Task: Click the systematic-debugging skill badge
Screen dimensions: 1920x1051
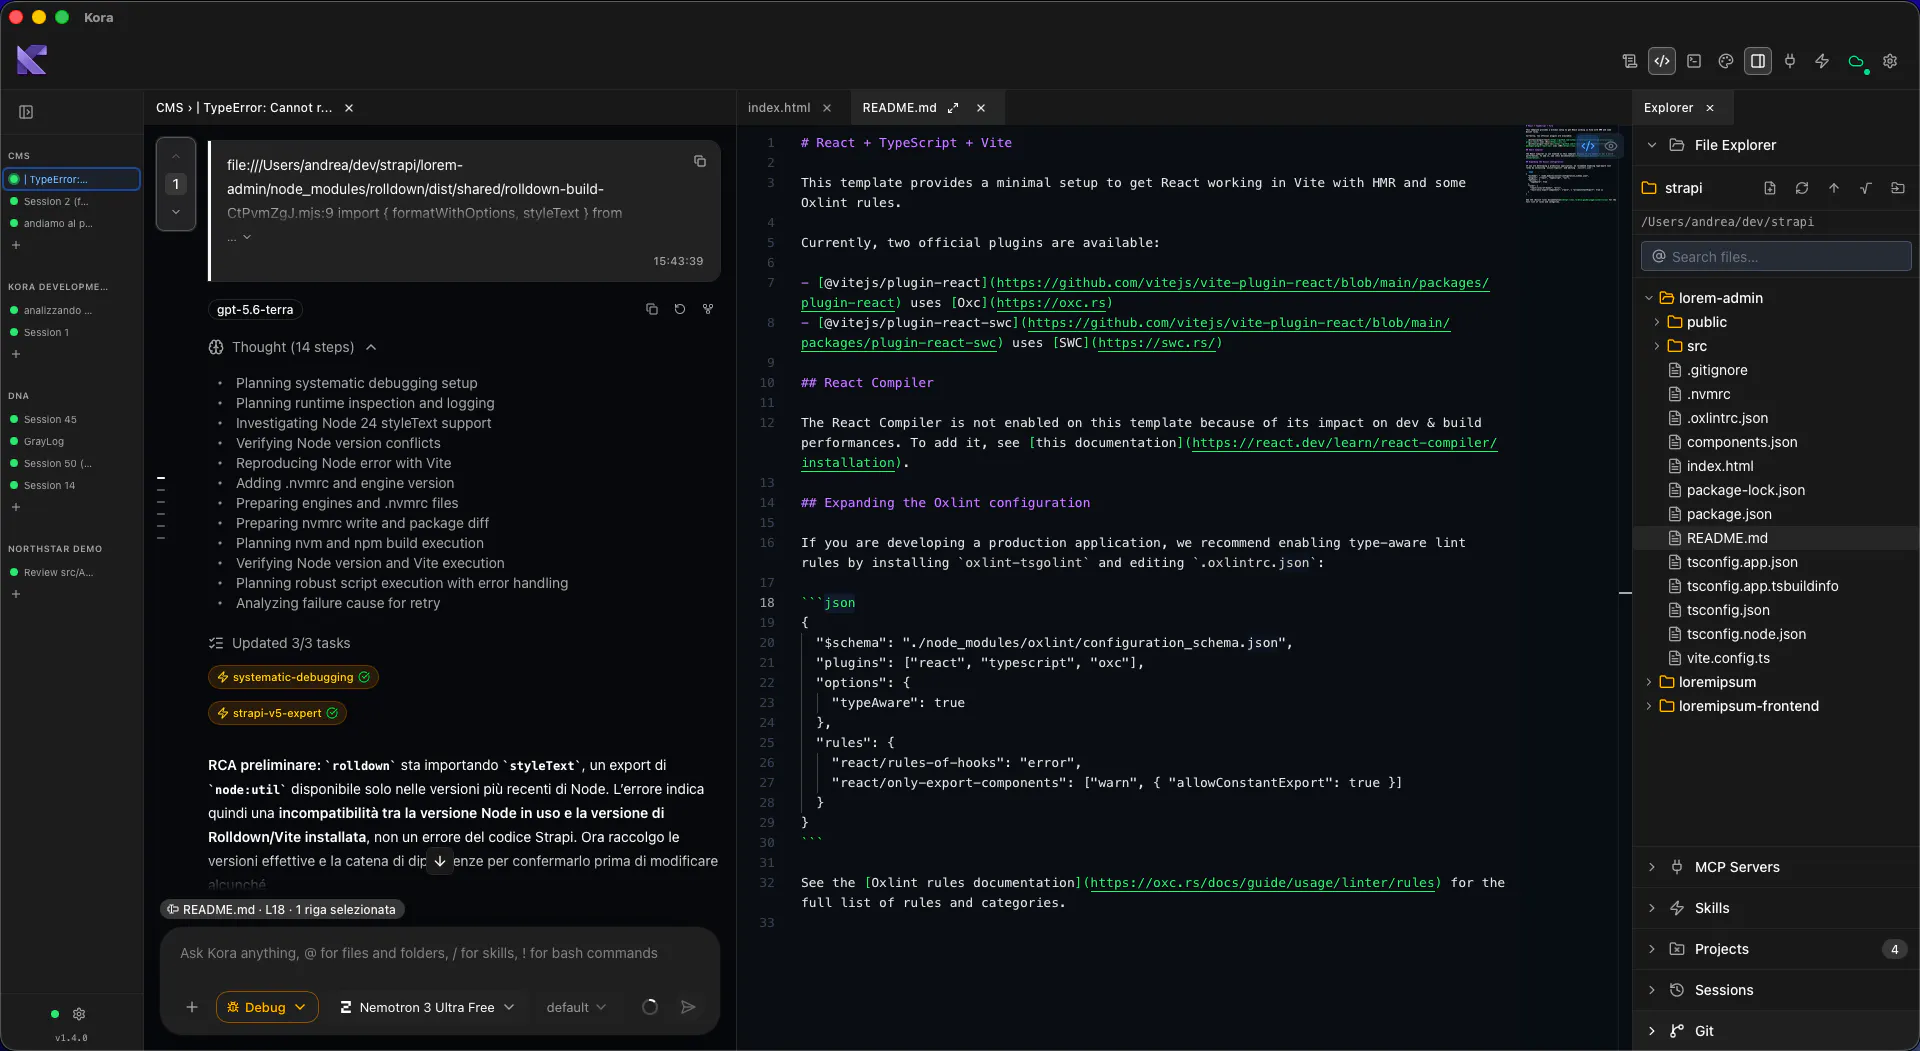Action: tap(293, 677)
